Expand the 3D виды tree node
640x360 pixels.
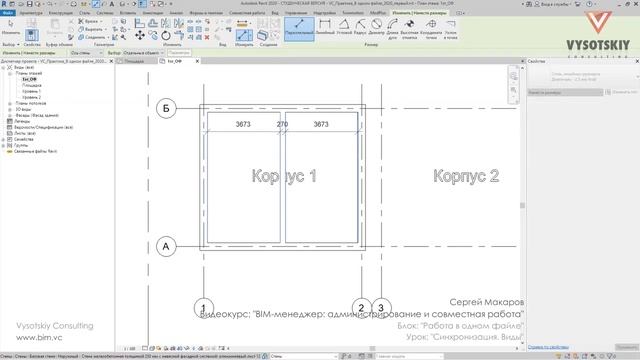(10, 109)
